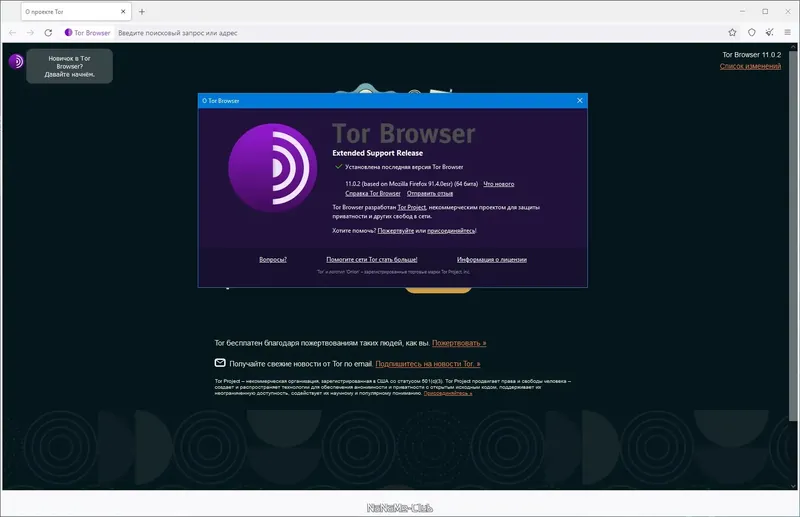This screenshot has height=517, width=800.
Task: Click the back navigation arrow
Action: [13, 33]
